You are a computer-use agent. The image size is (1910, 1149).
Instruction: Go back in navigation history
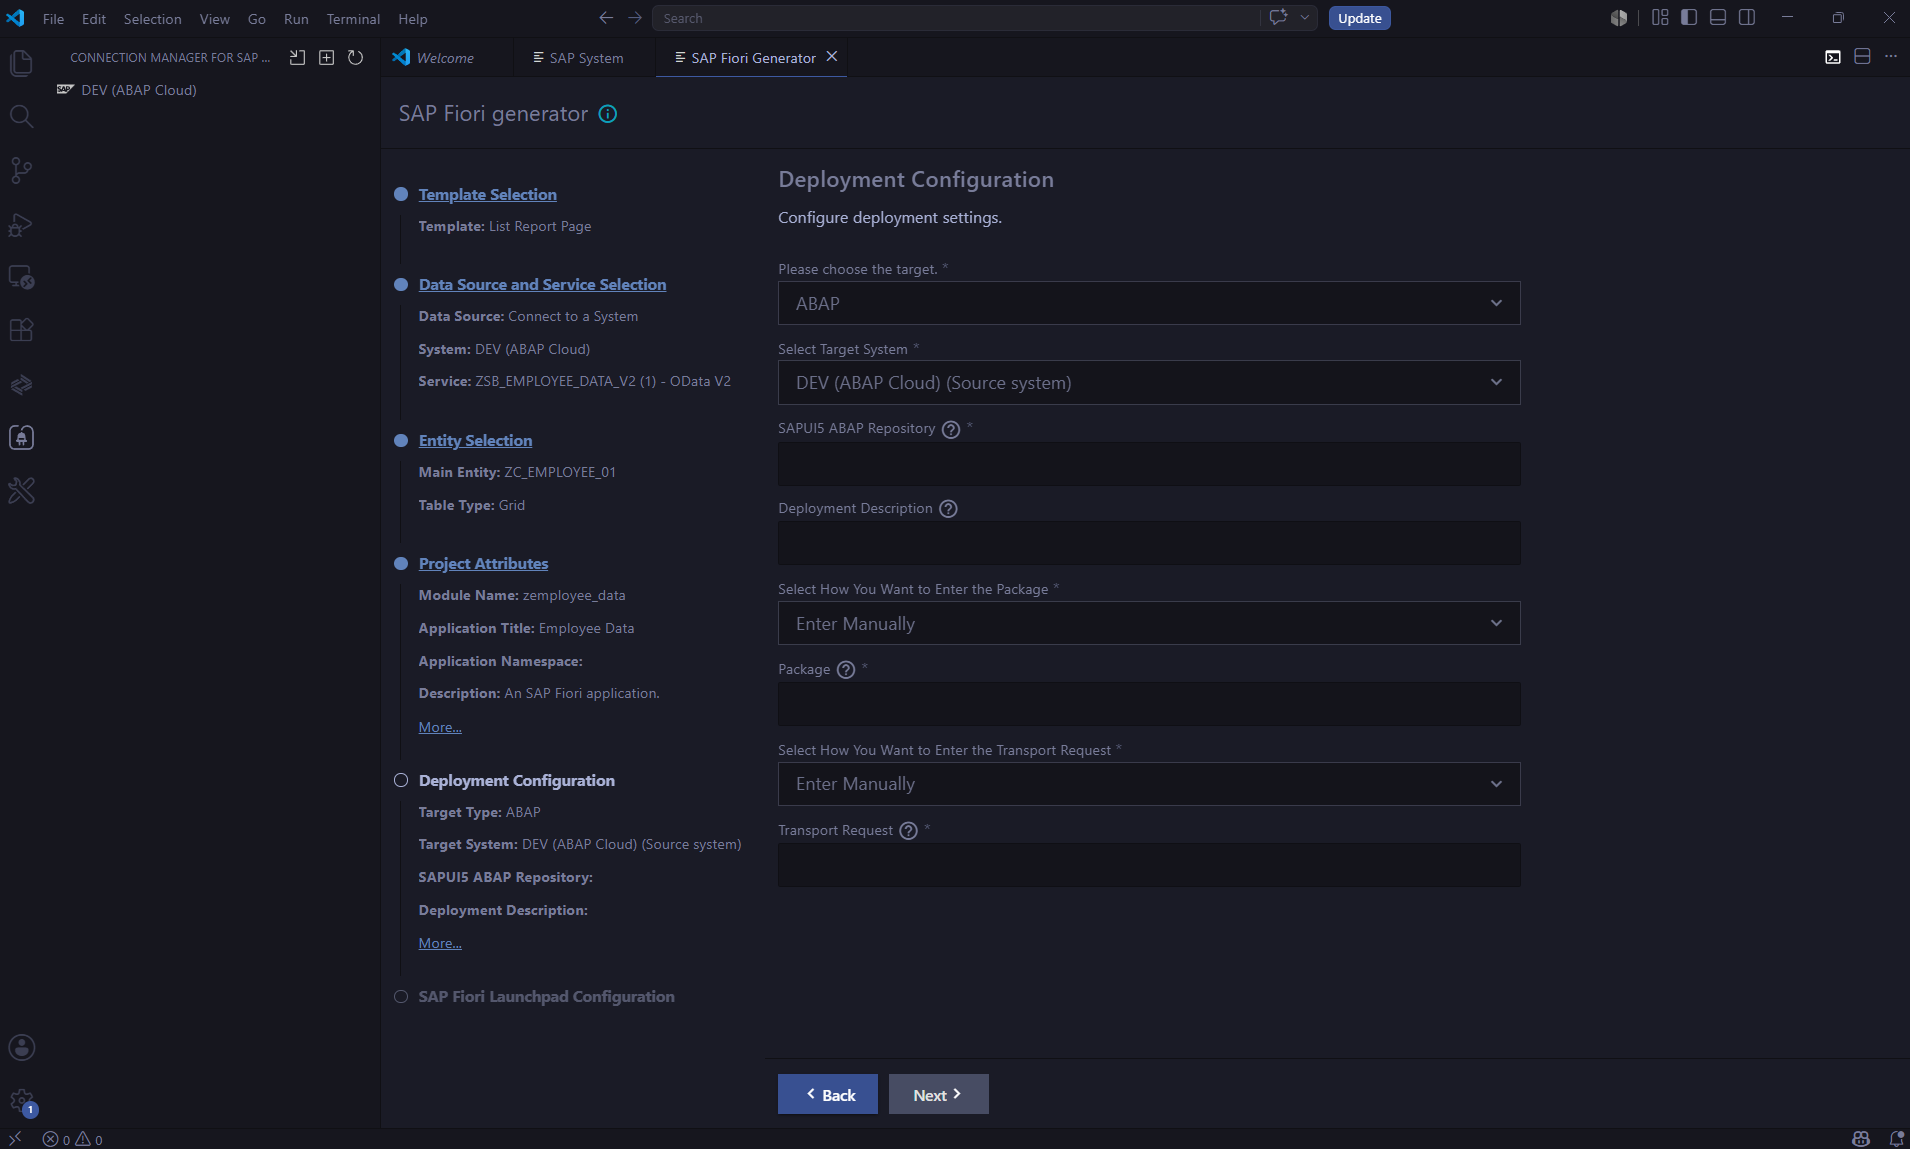[x=606, y=18]
